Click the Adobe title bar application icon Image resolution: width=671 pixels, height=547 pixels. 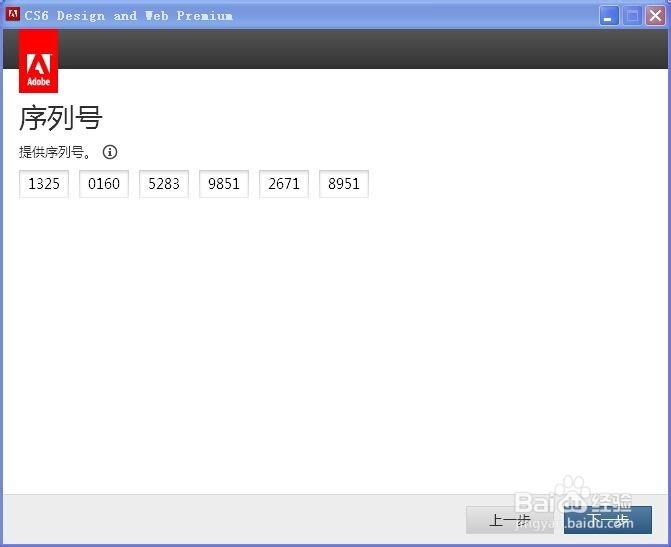(13, 15)
